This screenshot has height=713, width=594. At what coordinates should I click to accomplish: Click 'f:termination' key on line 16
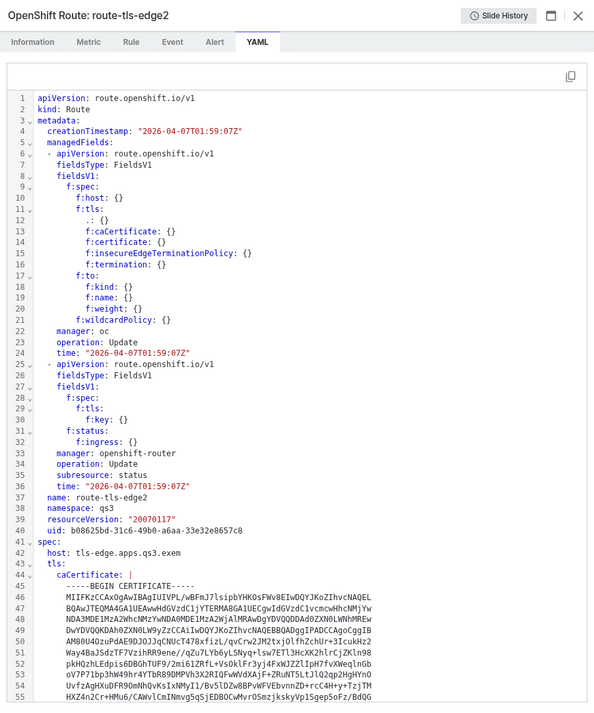tap(118, 264)
